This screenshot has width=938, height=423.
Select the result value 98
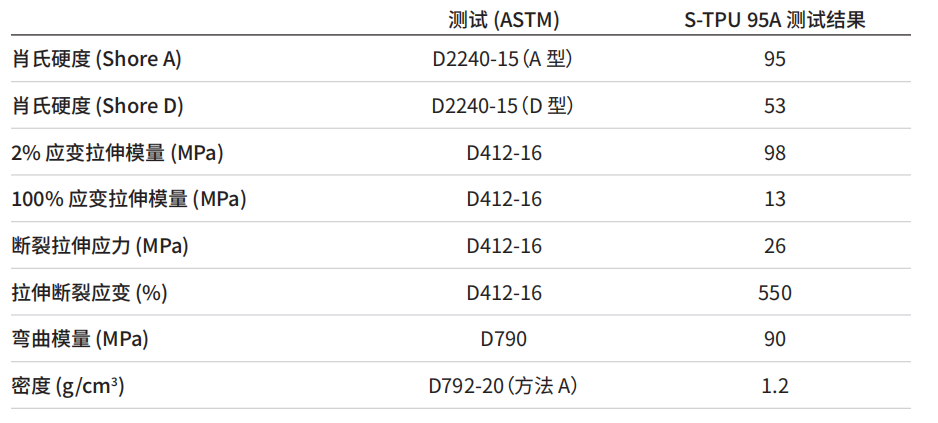coord(774,153)
